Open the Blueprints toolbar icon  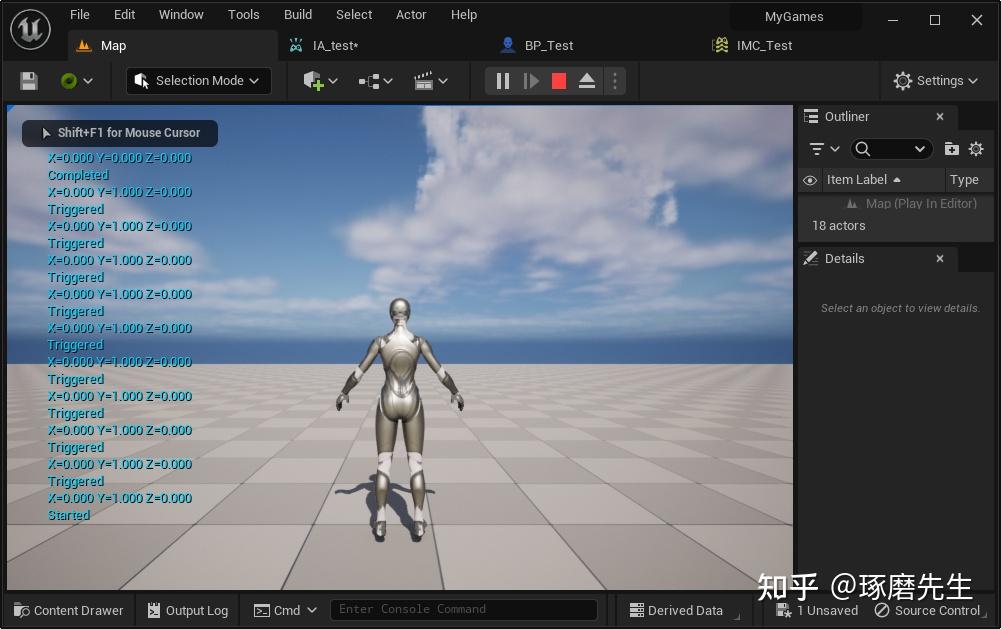pyautogui.click(x=370, y=81)
